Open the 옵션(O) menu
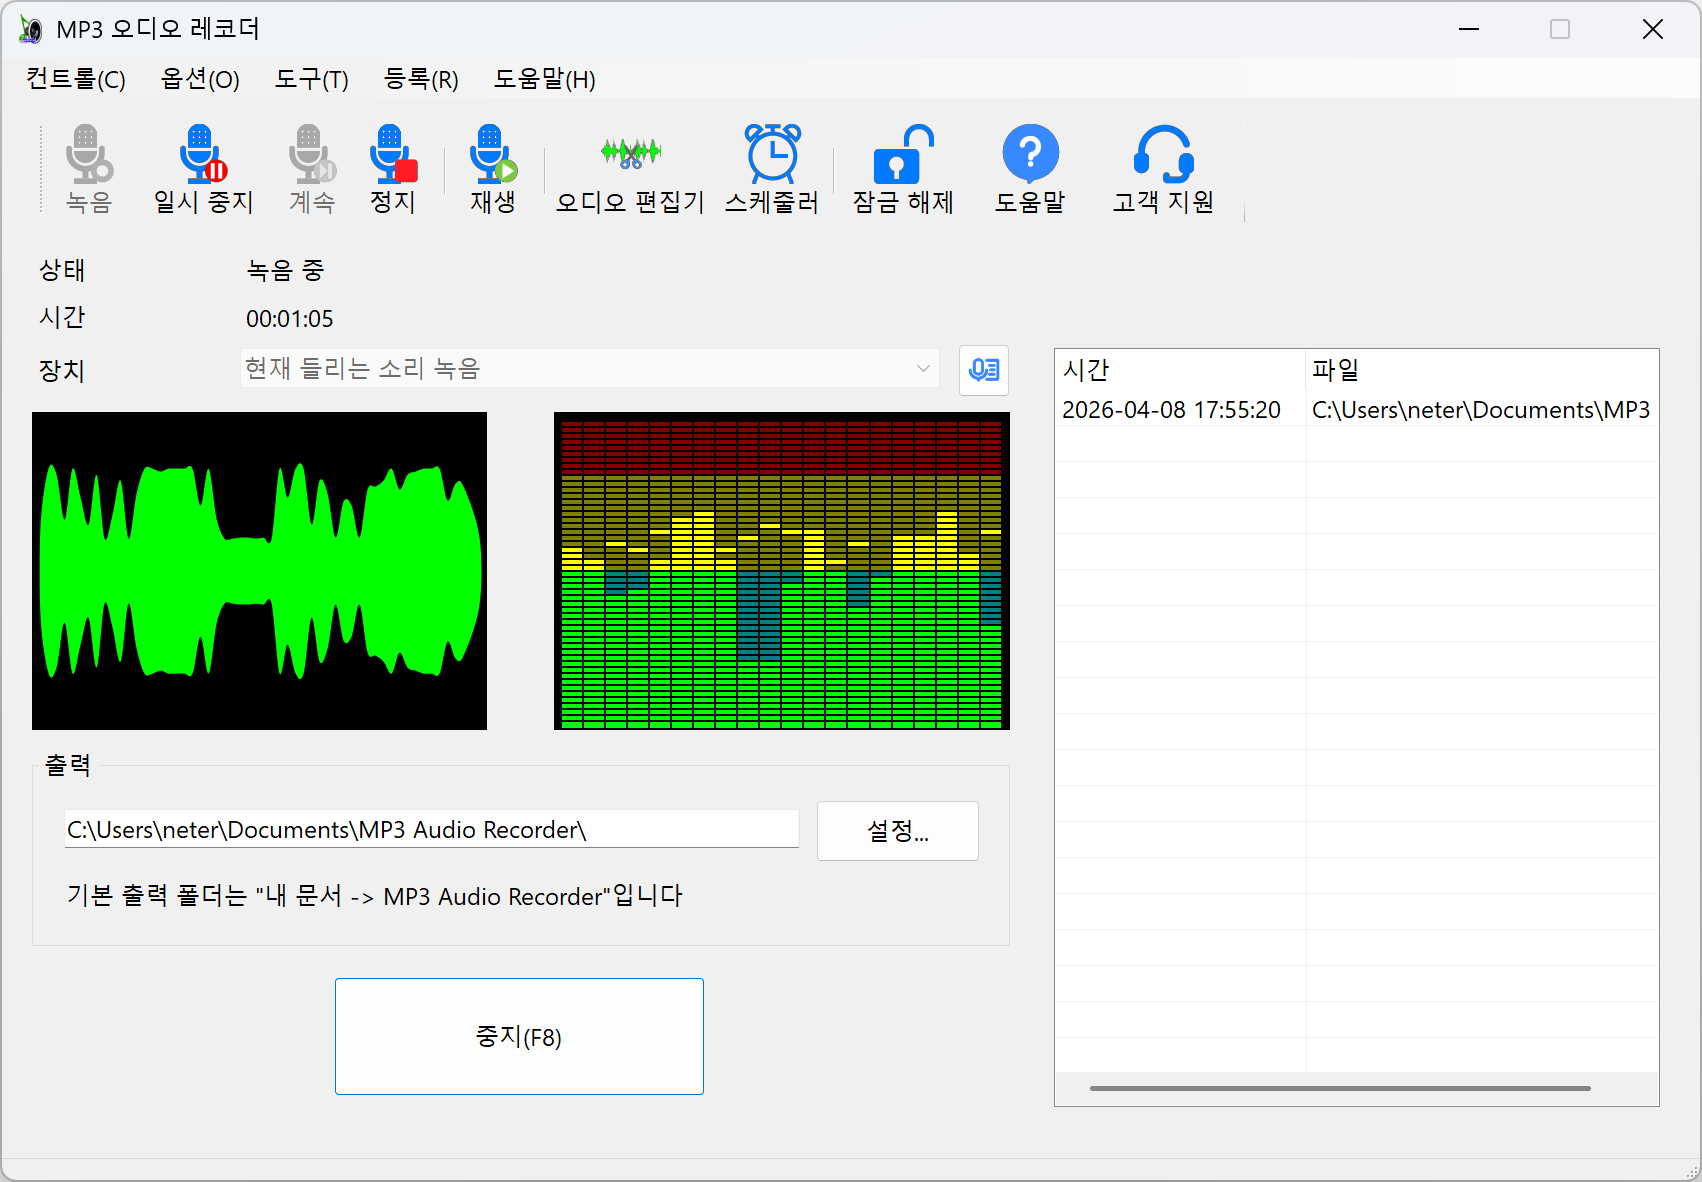 tap(200, 79)
